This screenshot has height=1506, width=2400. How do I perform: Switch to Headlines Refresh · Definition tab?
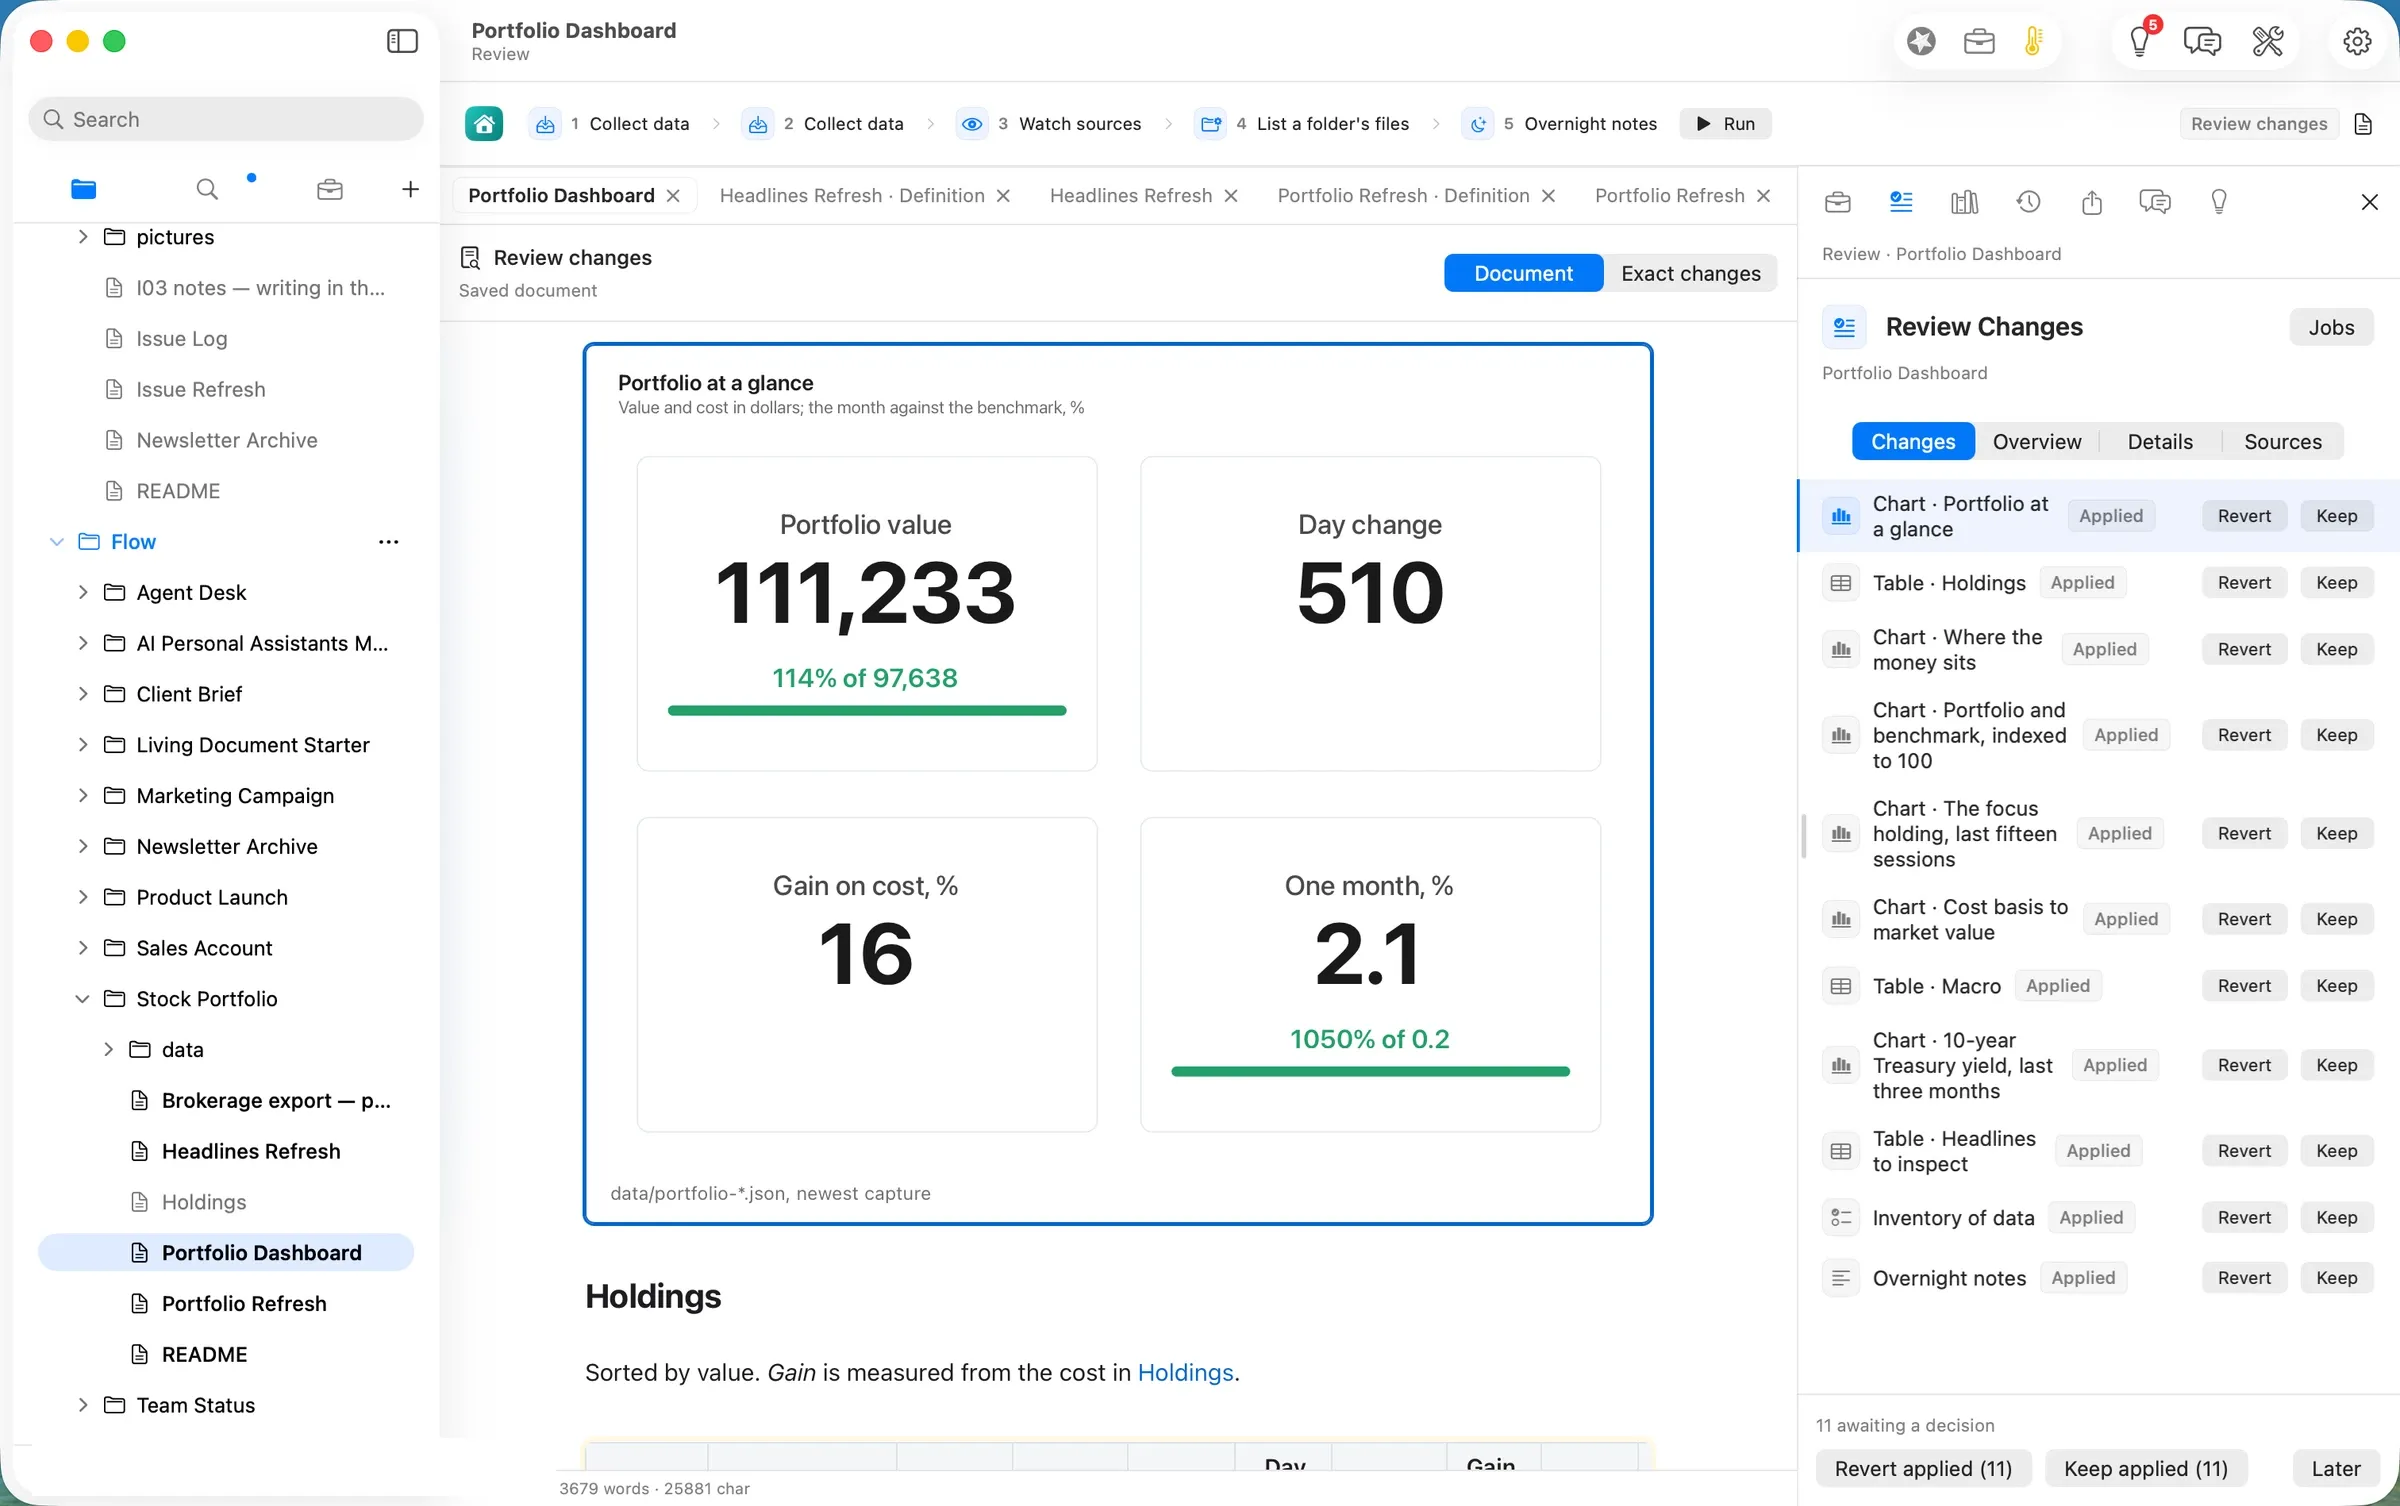[x=852, y=196]
